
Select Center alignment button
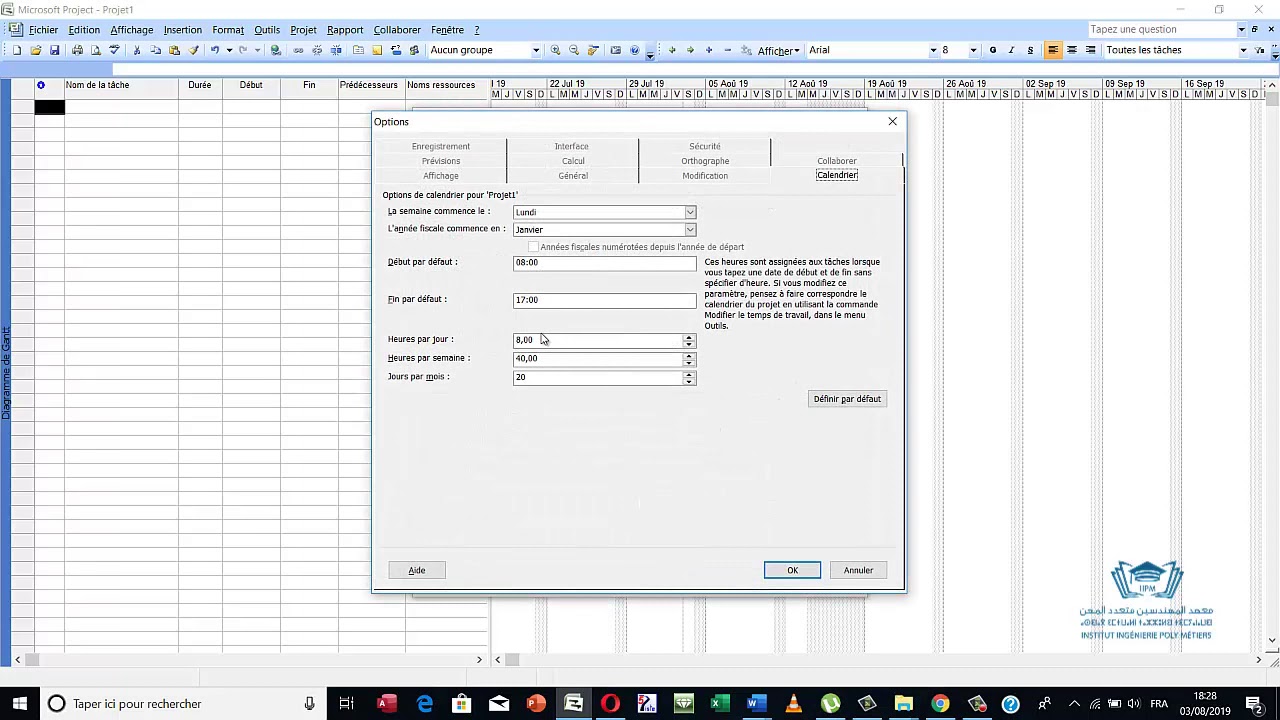1072,50
